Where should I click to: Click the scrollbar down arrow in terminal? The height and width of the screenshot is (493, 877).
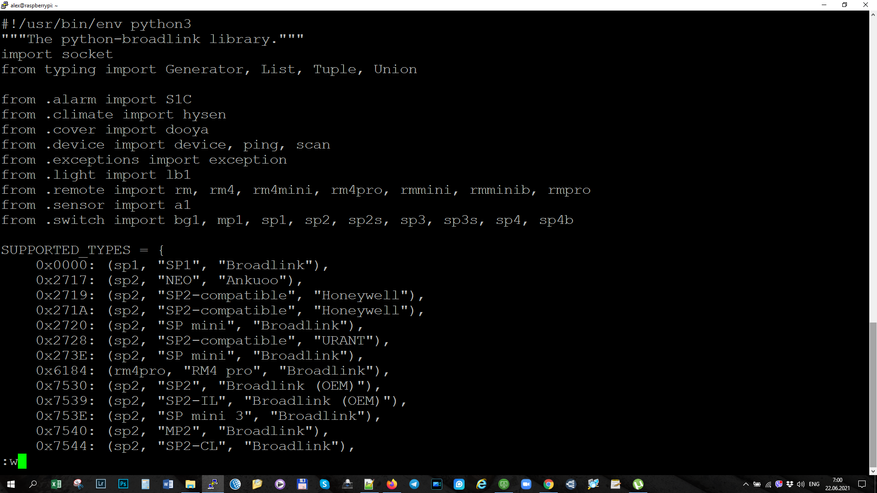873,471
